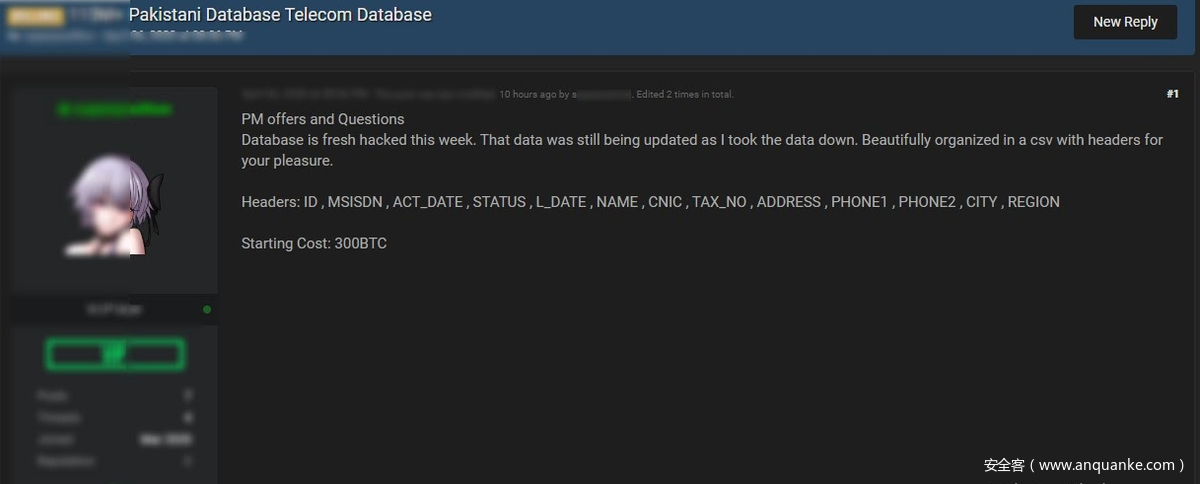Click the New Reply button
Screen dimensions: 1200x484
pyautogui.click(x=1125, y=22)
